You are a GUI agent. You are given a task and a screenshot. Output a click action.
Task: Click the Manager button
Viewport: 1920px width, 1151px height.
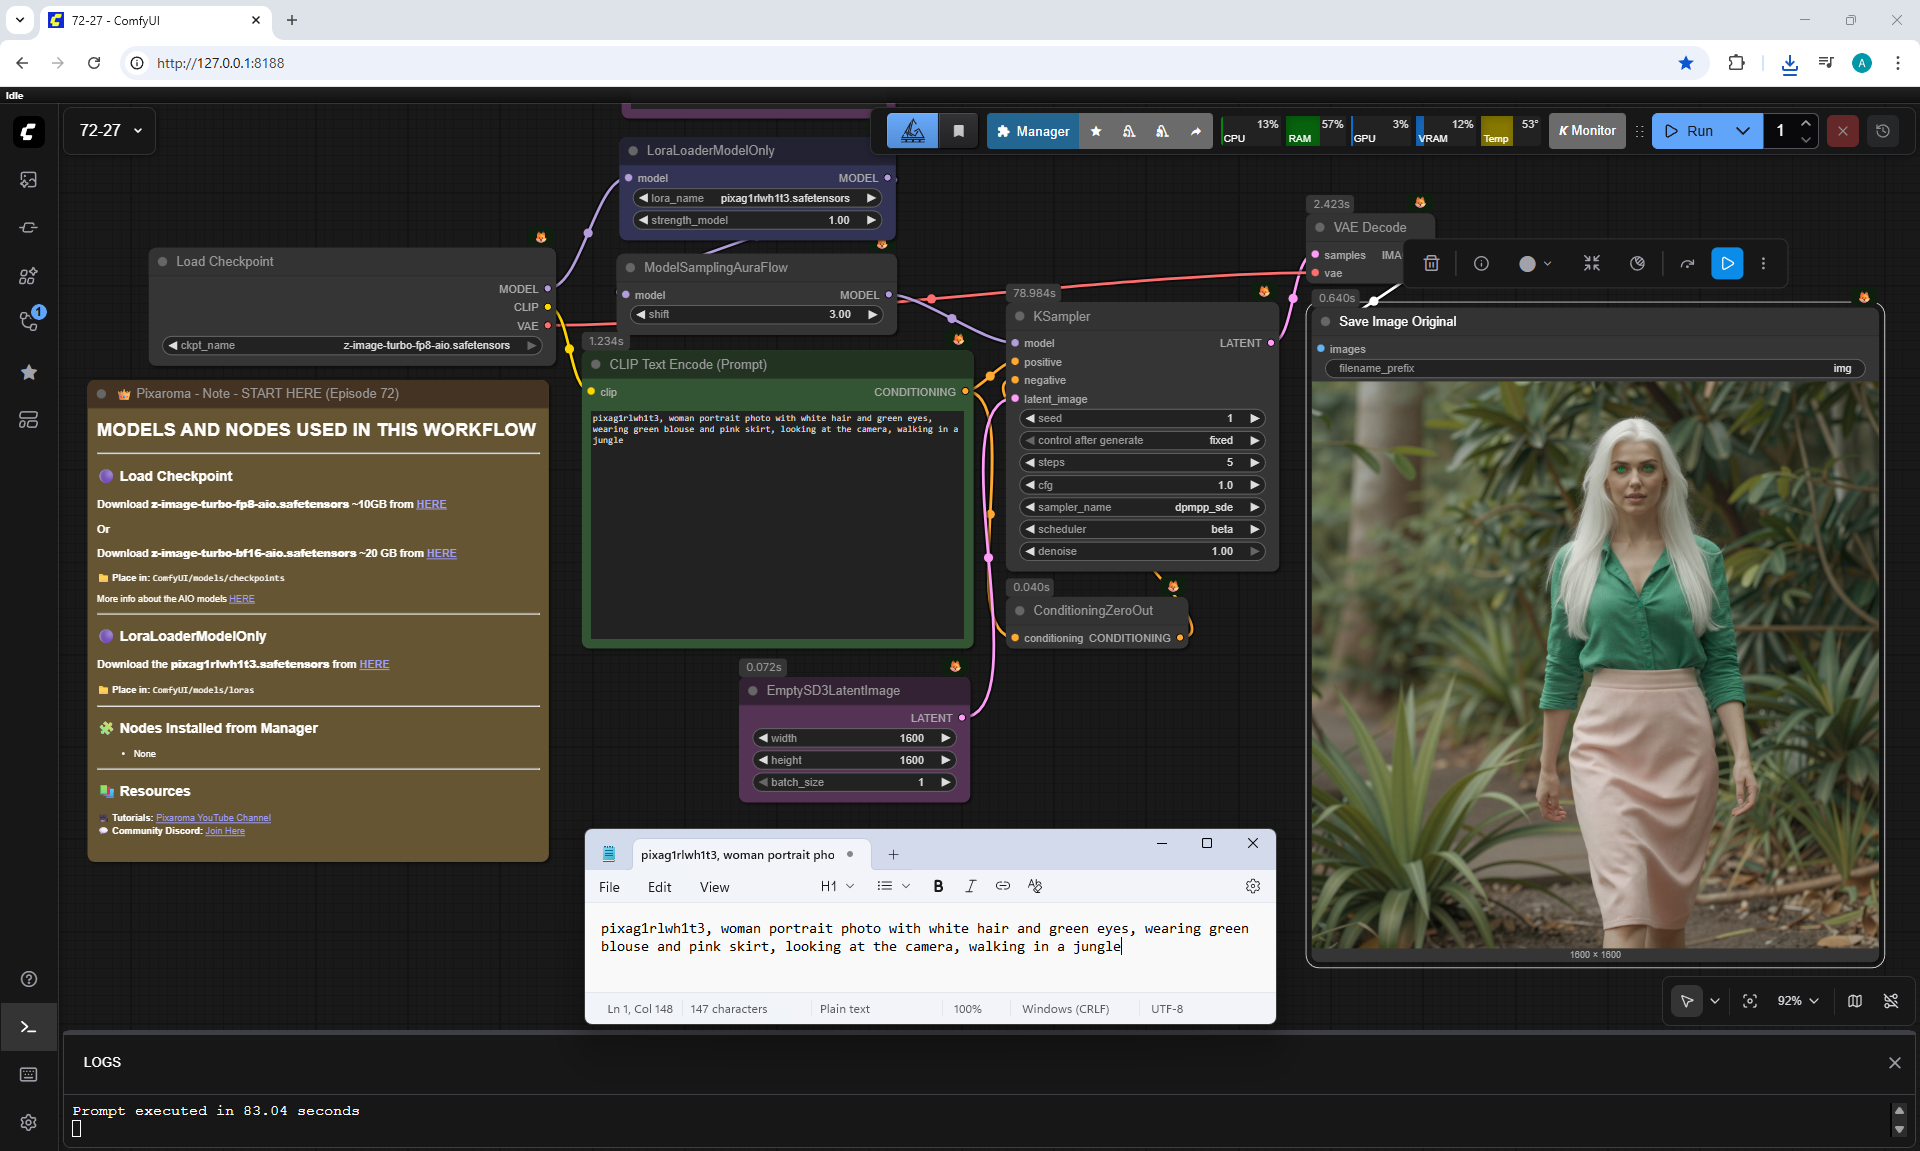click(1032, 131)
